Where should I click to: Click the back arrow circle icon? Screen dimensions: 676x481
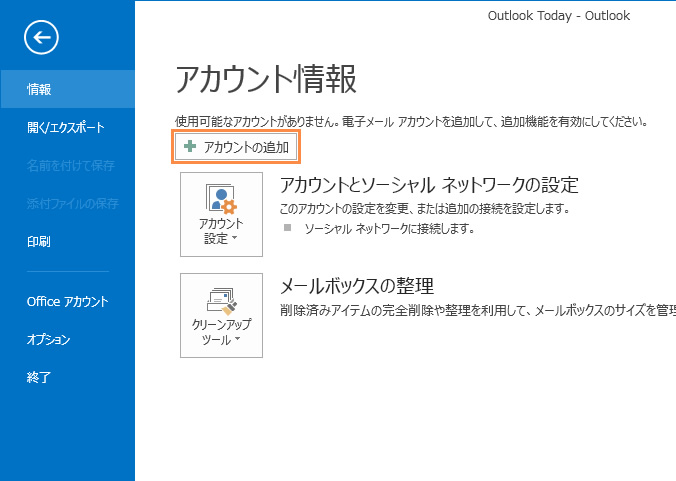tap(41, 37)
